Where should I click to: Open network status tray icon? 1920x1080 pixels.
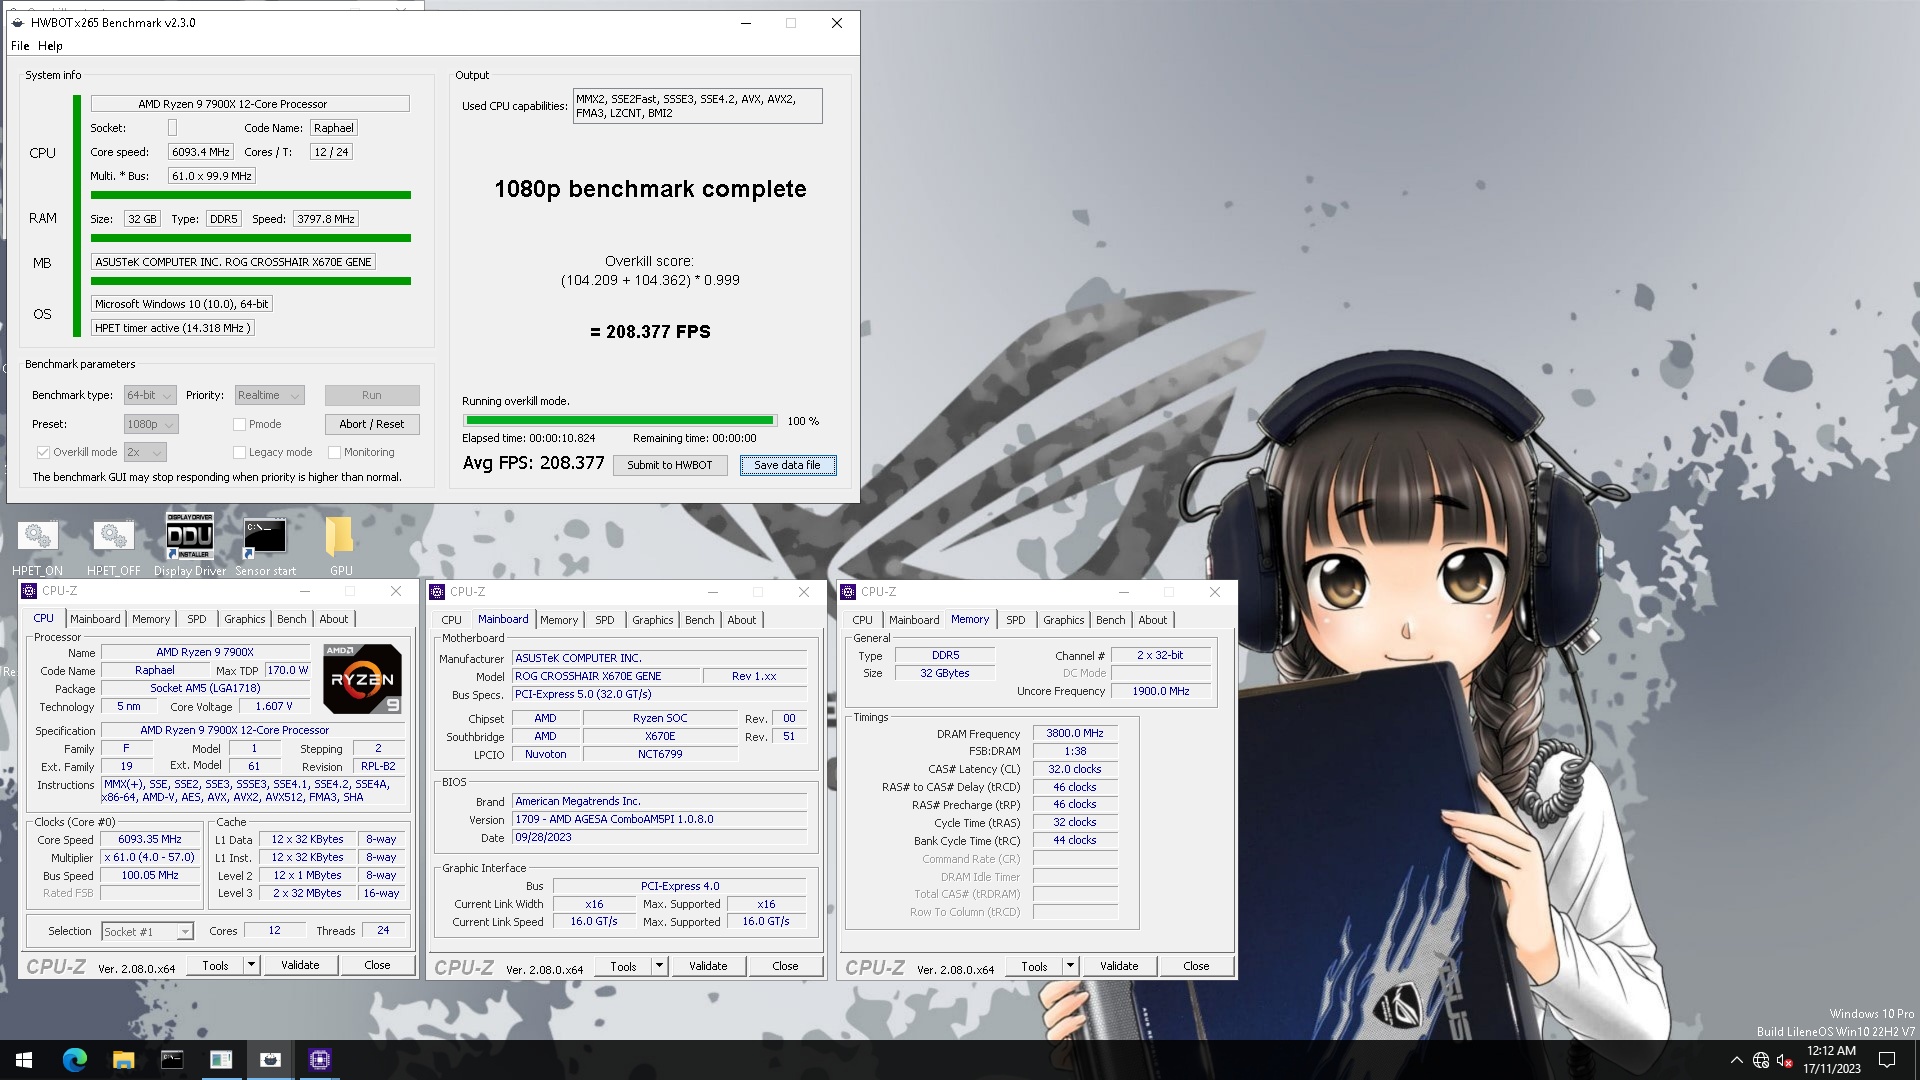tap(1761, 1060)
